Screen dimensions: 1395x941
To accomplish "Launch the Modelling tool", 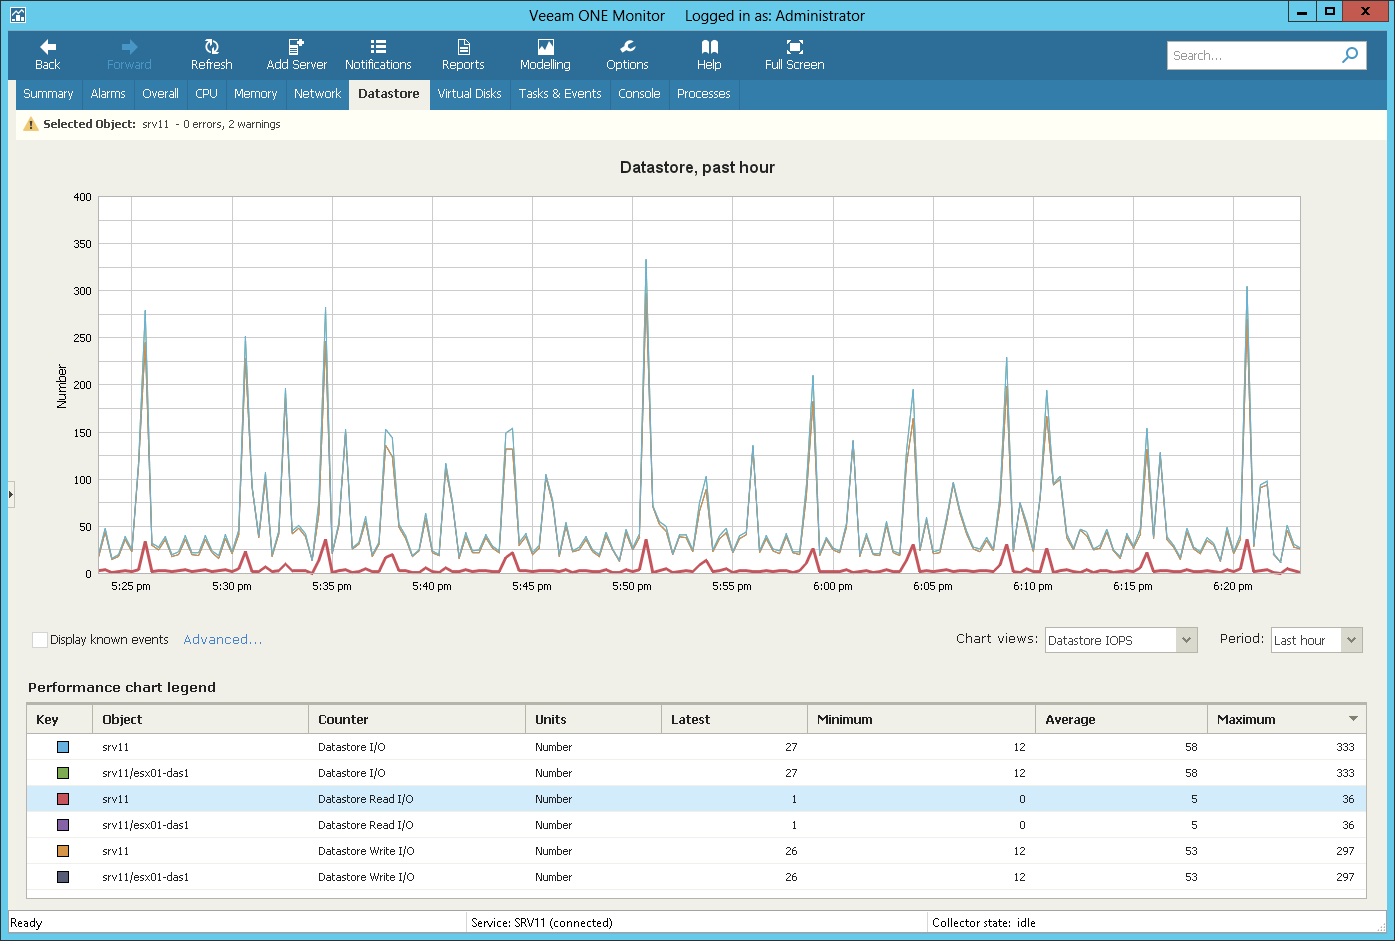I will click(x=545, y=55).
